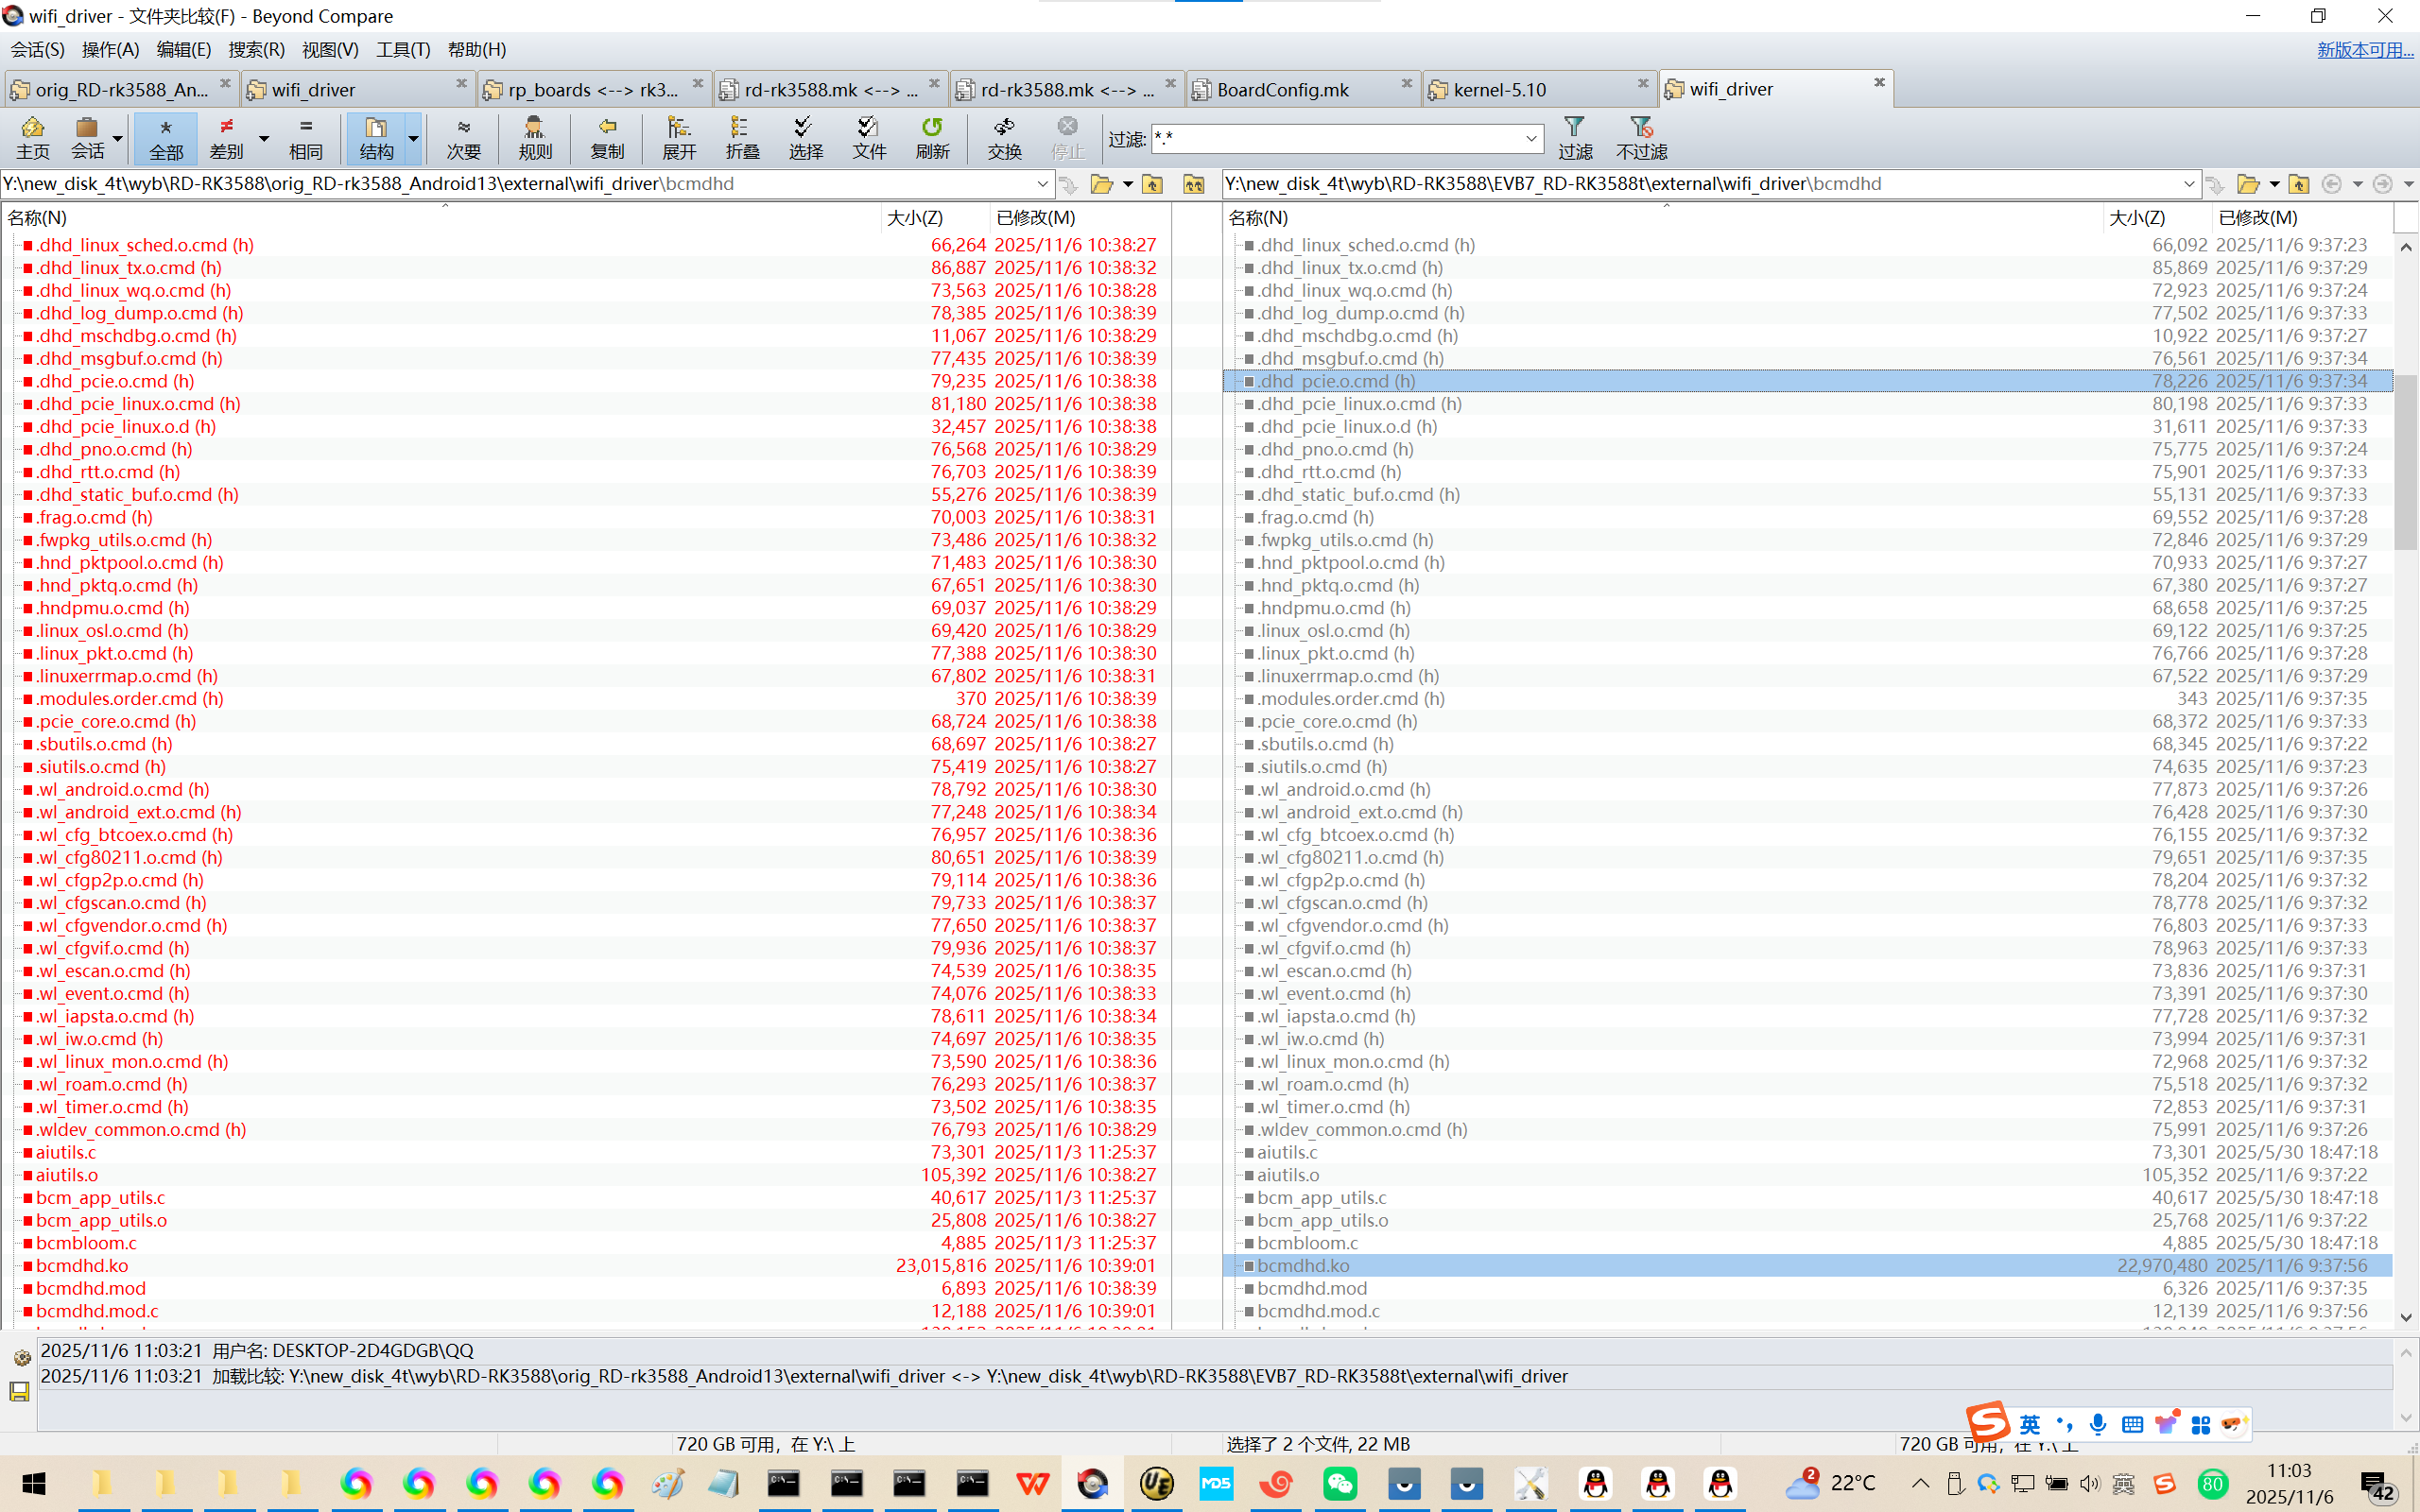
Task: Open the filter (过滤) combo dropdown
Action: (1531, 138)
